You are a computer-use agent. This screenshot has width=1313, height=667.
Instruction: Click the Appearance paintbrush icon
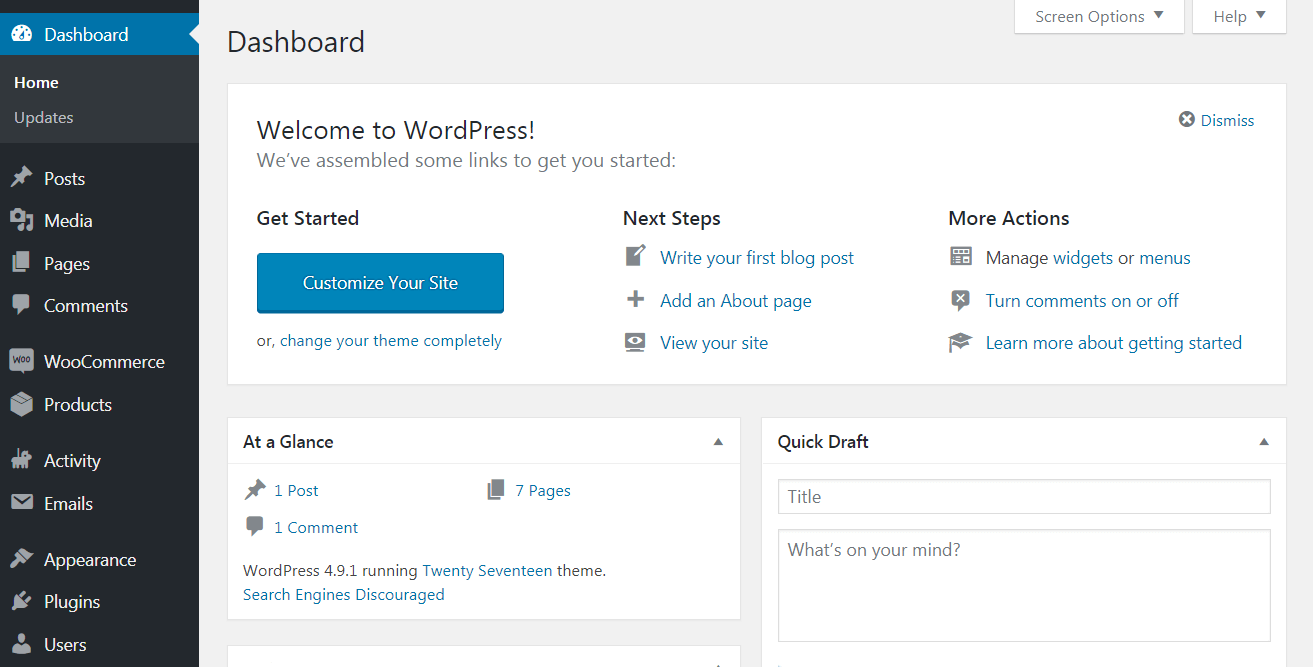click(23, 559)
